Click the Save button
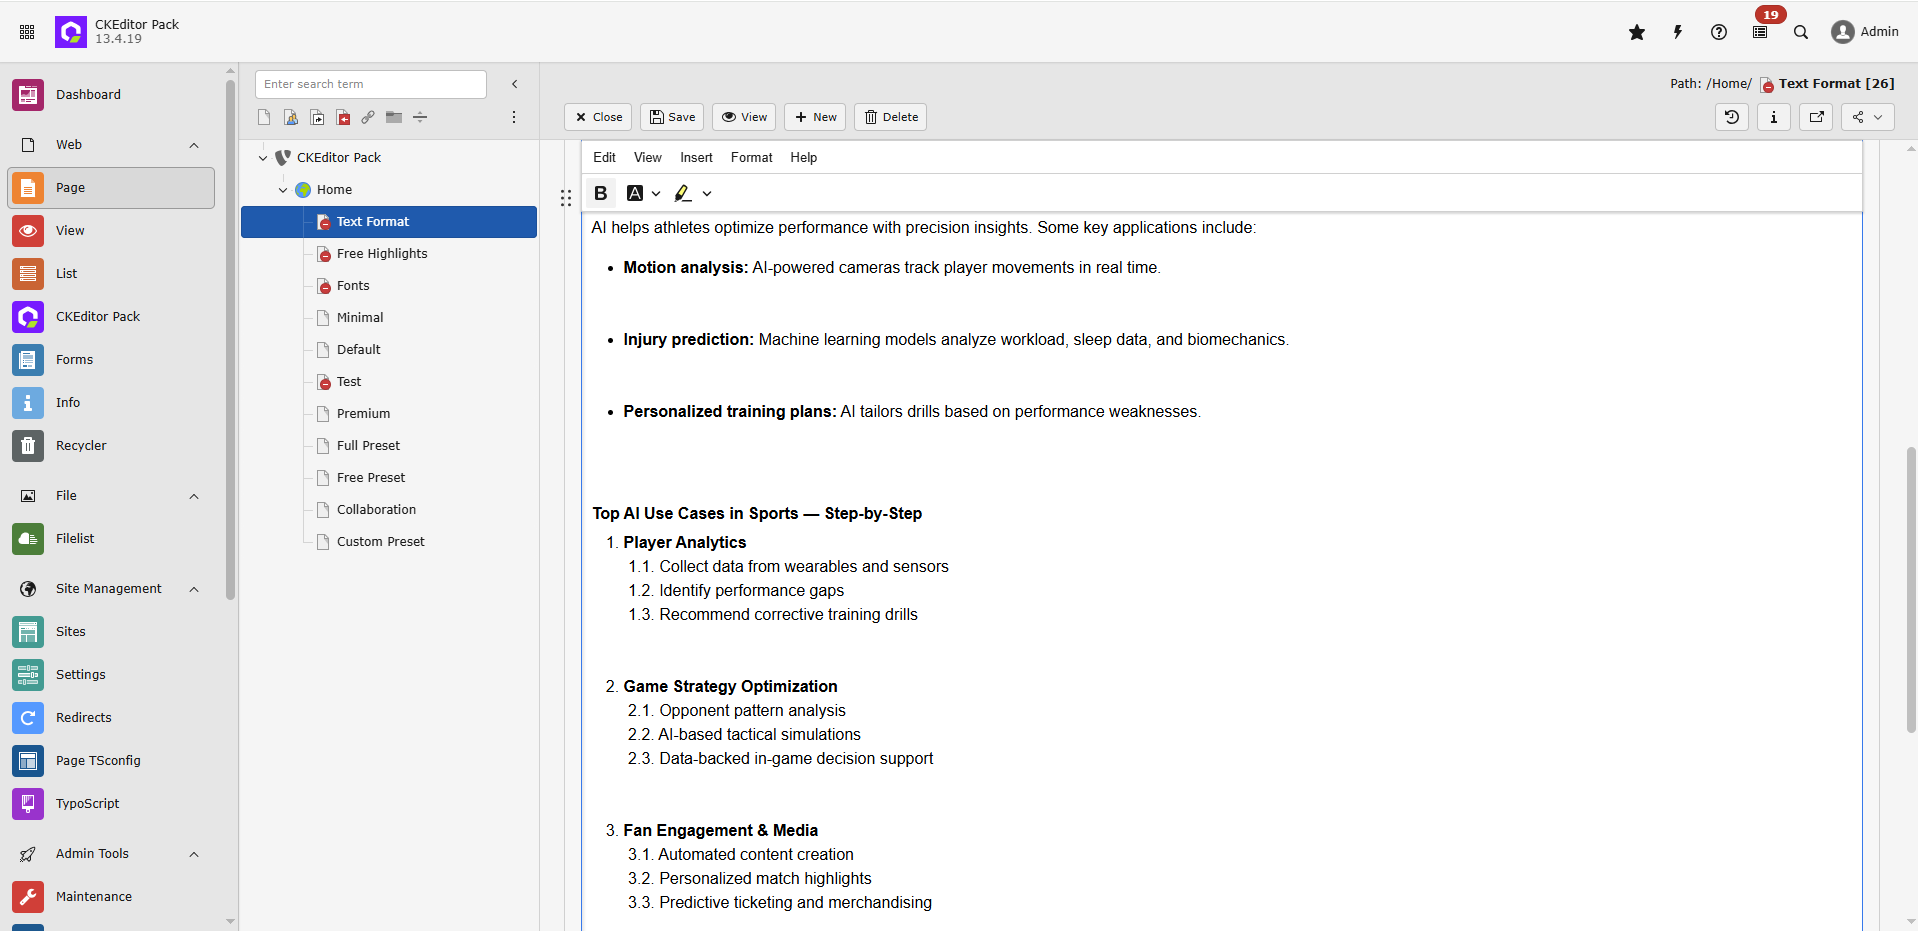This screenshot has width=1918, height=931. tap(672, 117)
